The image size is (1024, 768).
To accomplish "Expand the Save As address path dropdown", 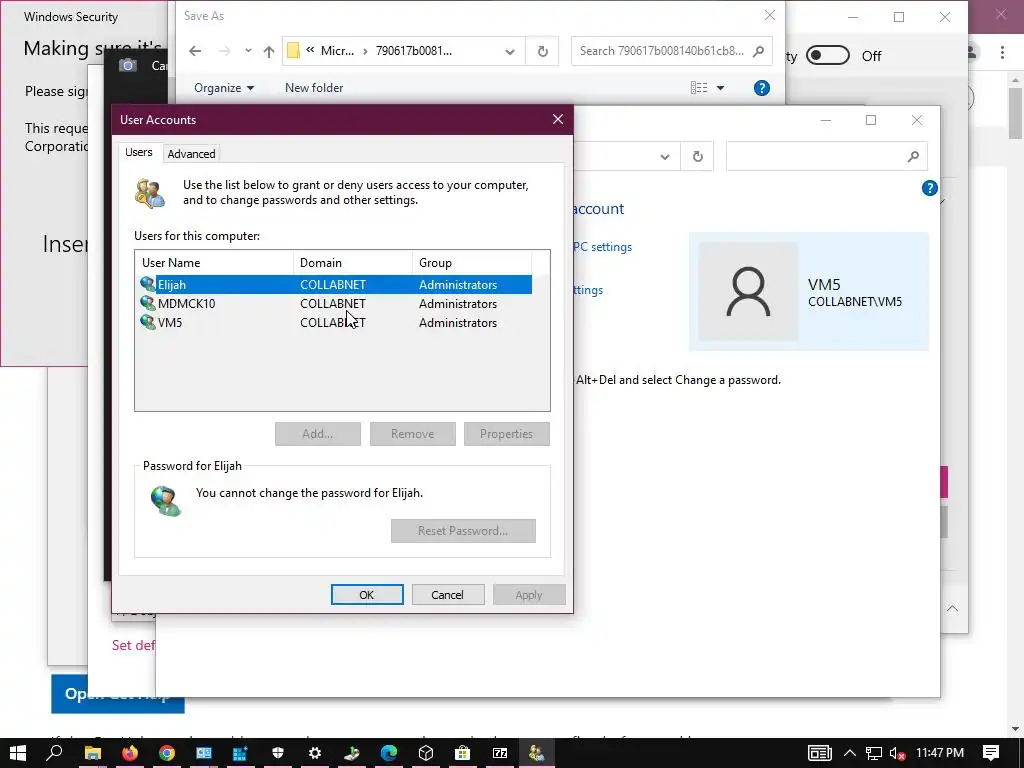I will (x=510, y=52).
